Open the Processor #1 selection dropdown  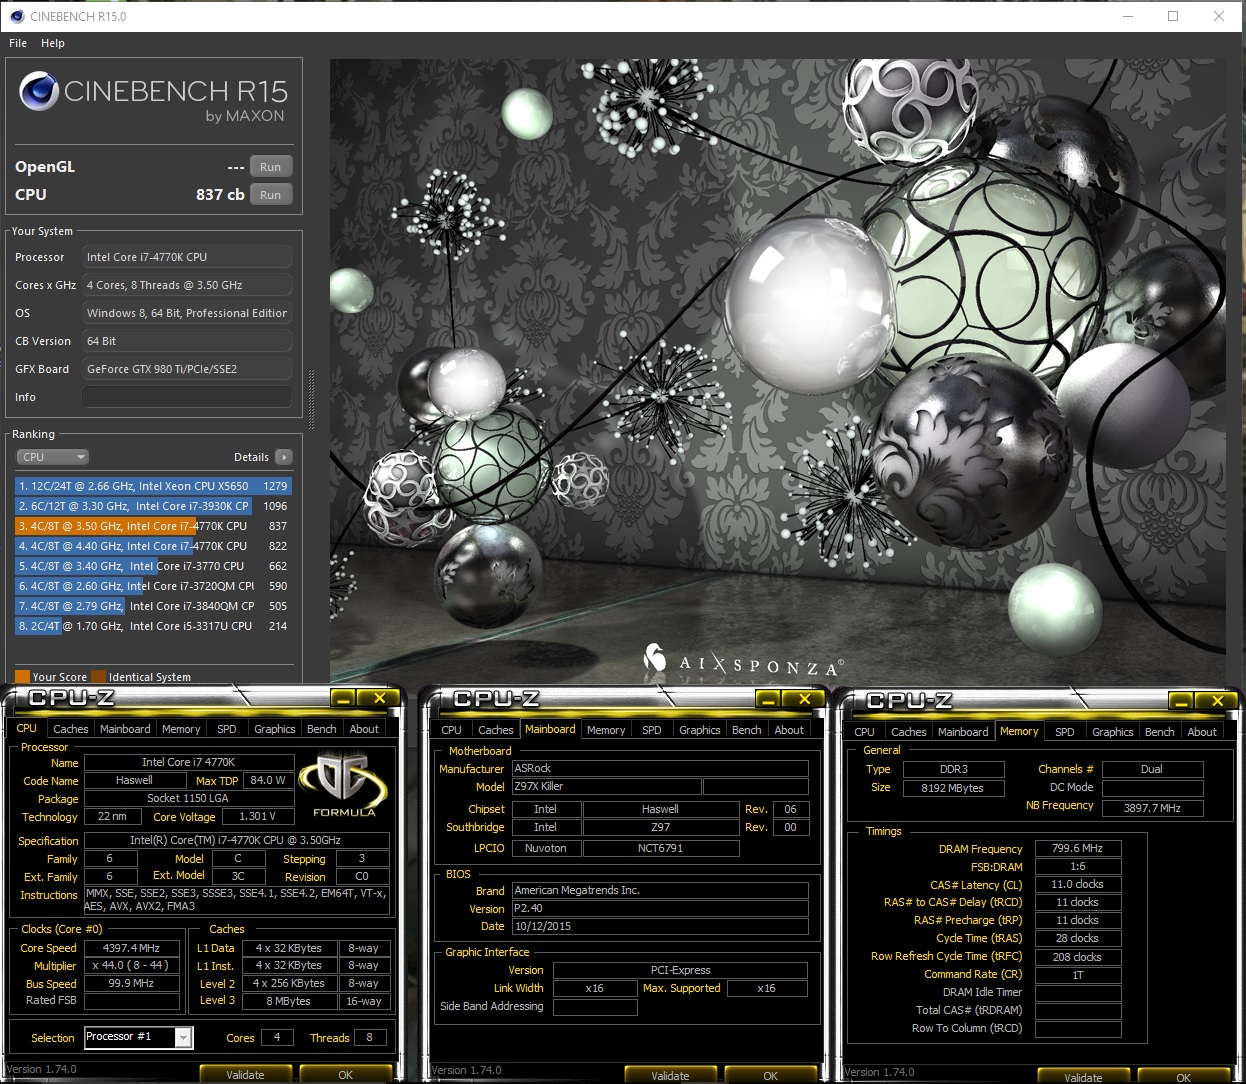[x=138, y=1037]
